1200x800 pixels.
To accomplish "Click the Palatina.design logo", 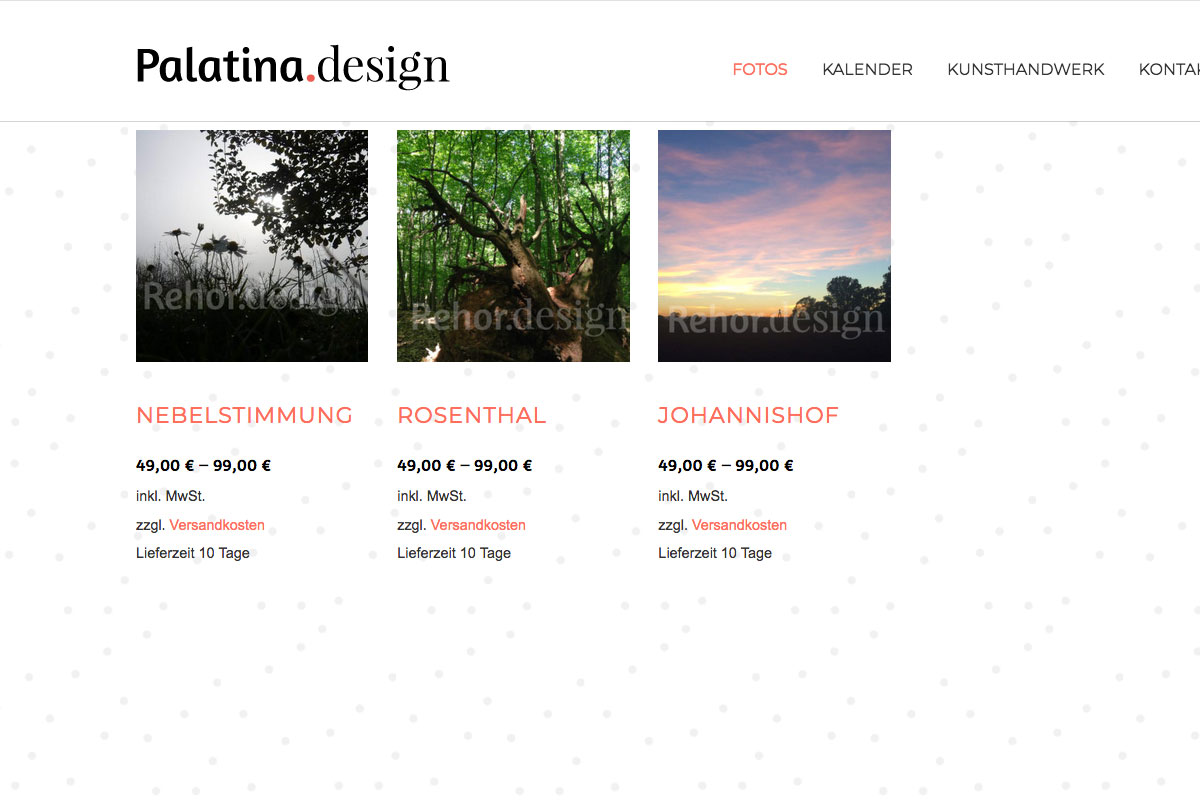I will pos(293,66).
